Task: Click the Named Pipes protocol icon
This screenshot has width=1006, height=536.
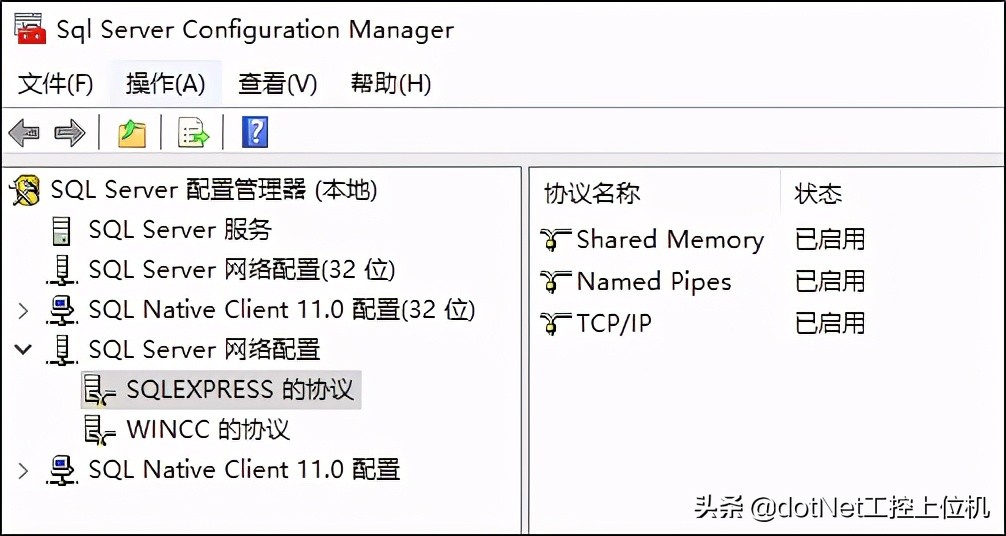Action: (556, 282)
